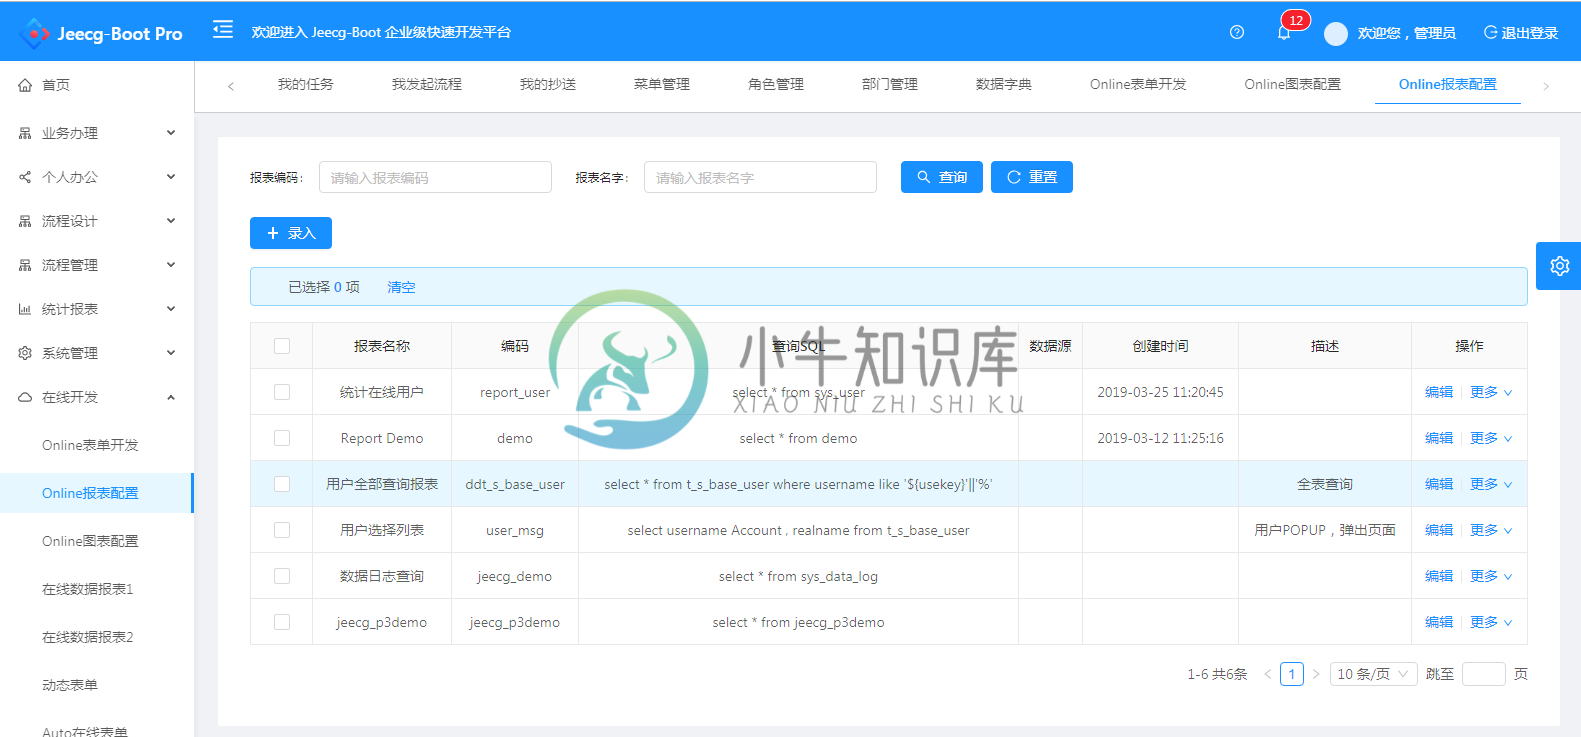Click the 在线开发 cloud icon
The height and width of the screenshot is (737, 1581).
tap(25, 397)
